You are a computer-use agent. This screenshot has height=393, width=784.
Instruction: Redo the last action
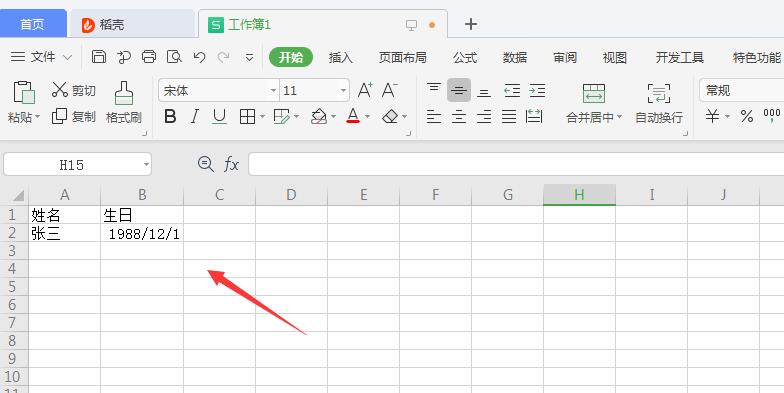tap(224, 57)
